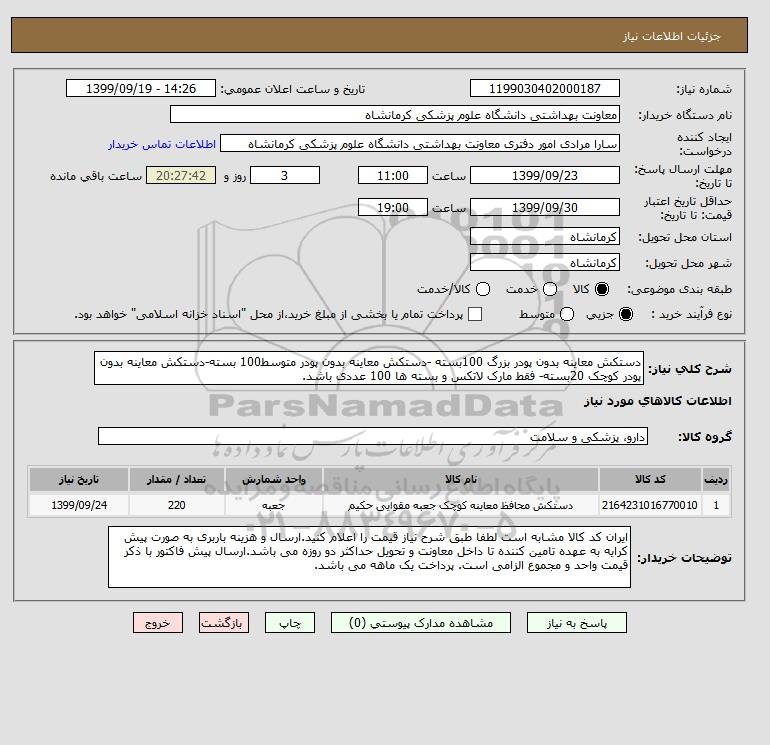The height and width of the screenshot is (745, 770).
Task: Click the مشاهده مدارک پیوستی (0) button
Action: click(x=421, y=623)
